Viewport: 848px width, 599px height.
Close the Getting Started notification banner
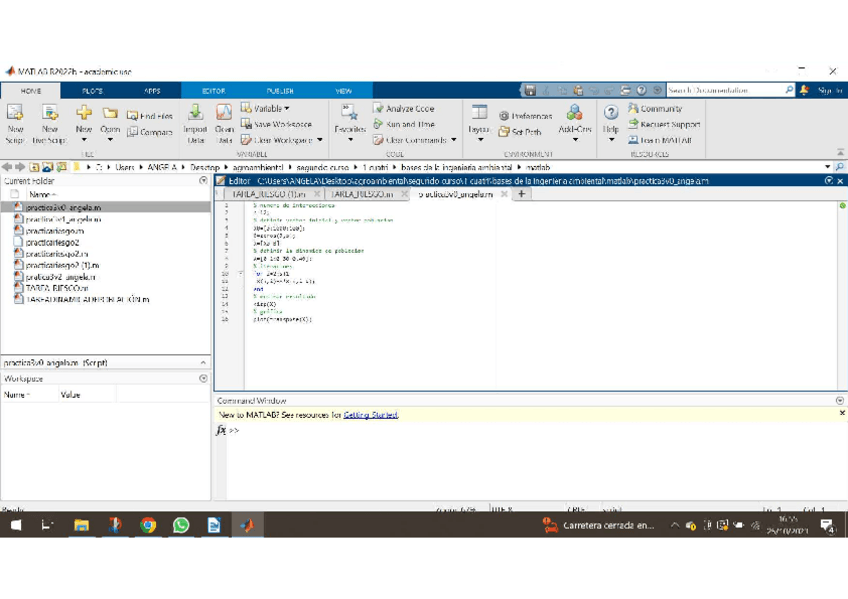click(x=841, y=413)
